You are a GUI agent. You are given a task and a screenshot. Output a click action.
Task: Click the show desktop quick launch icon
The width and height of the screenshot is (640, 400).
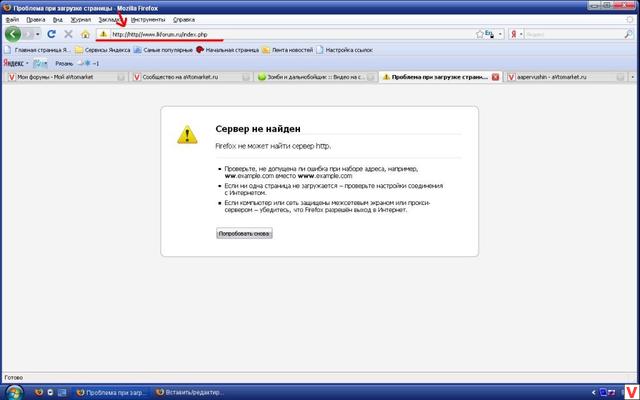62,392
